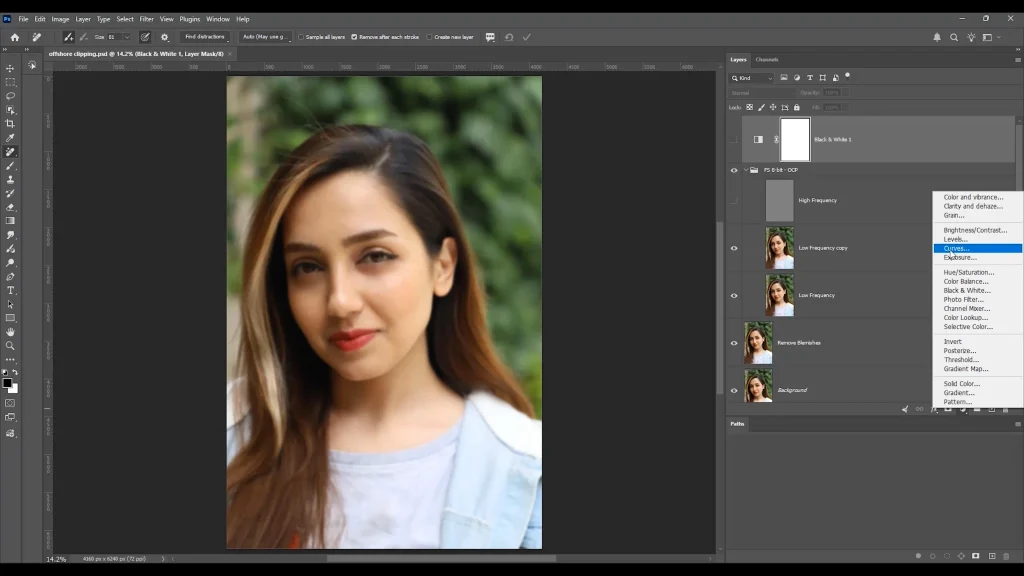Viewport: 1024px width, 576px height.
Task: Select the Brush tool
Action: click(x=10, y=166)
